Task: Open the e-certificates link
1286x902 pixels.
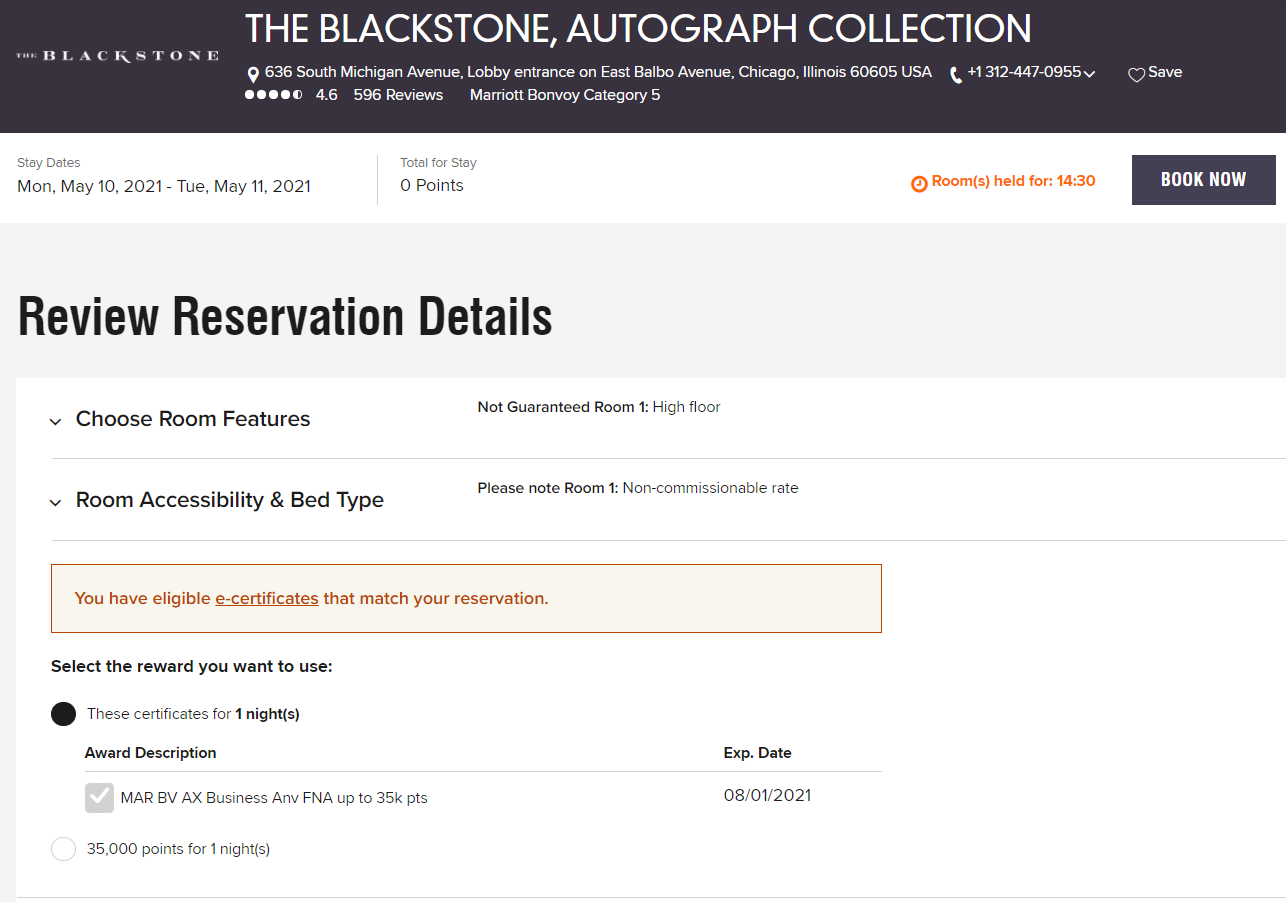Action: (267, 599)
